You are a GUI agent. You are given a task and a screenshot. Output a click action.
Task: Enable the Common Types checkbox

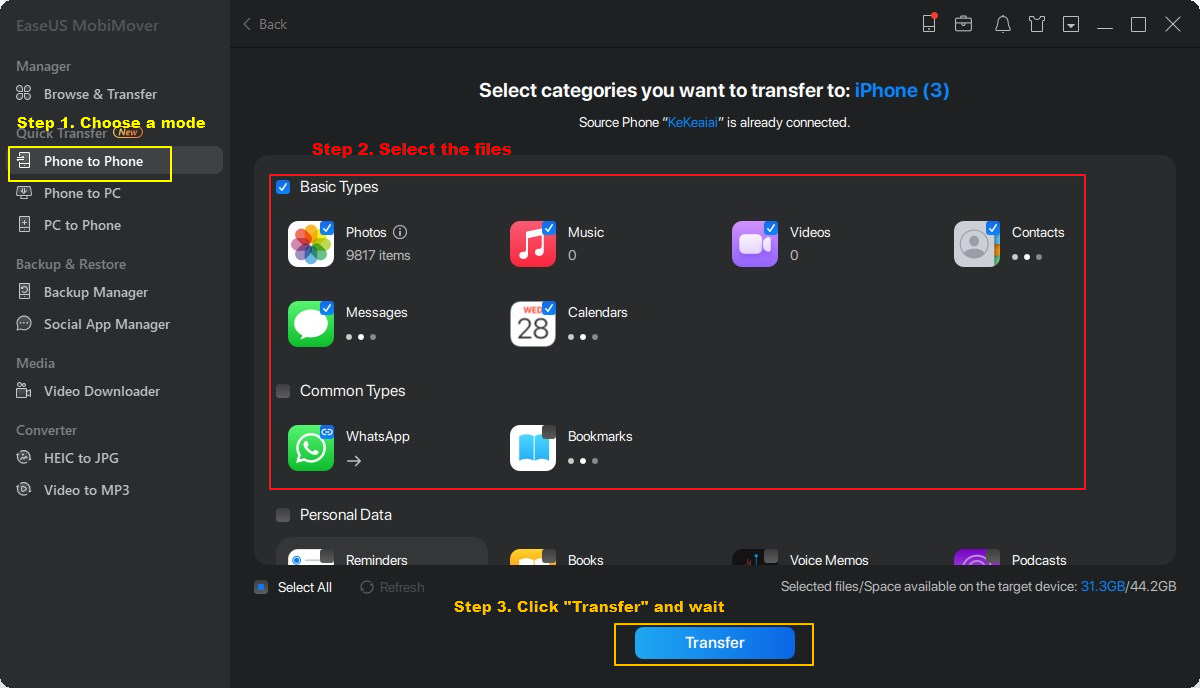click(281, 391)
